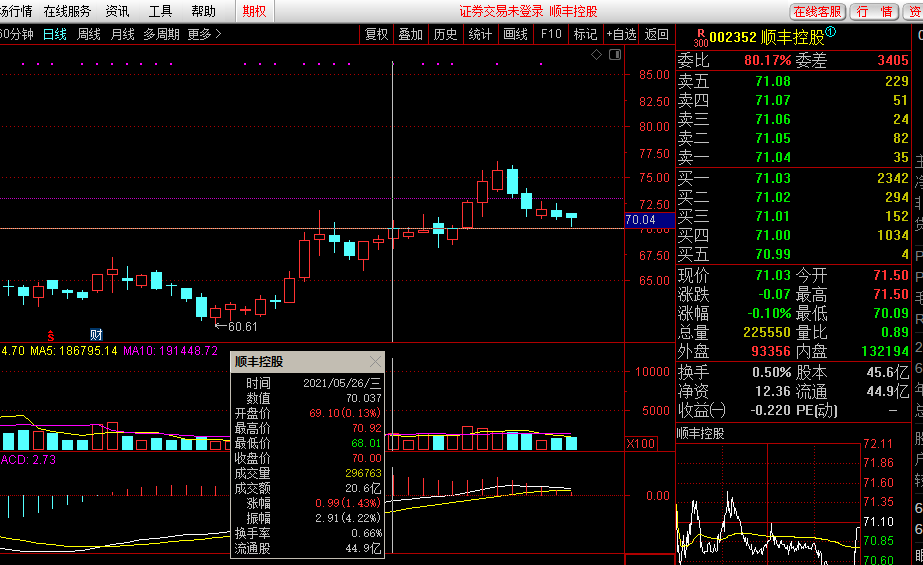Click the circled 1 badge after 顺丰控股
923x565 pixels.
pos(831,32)
